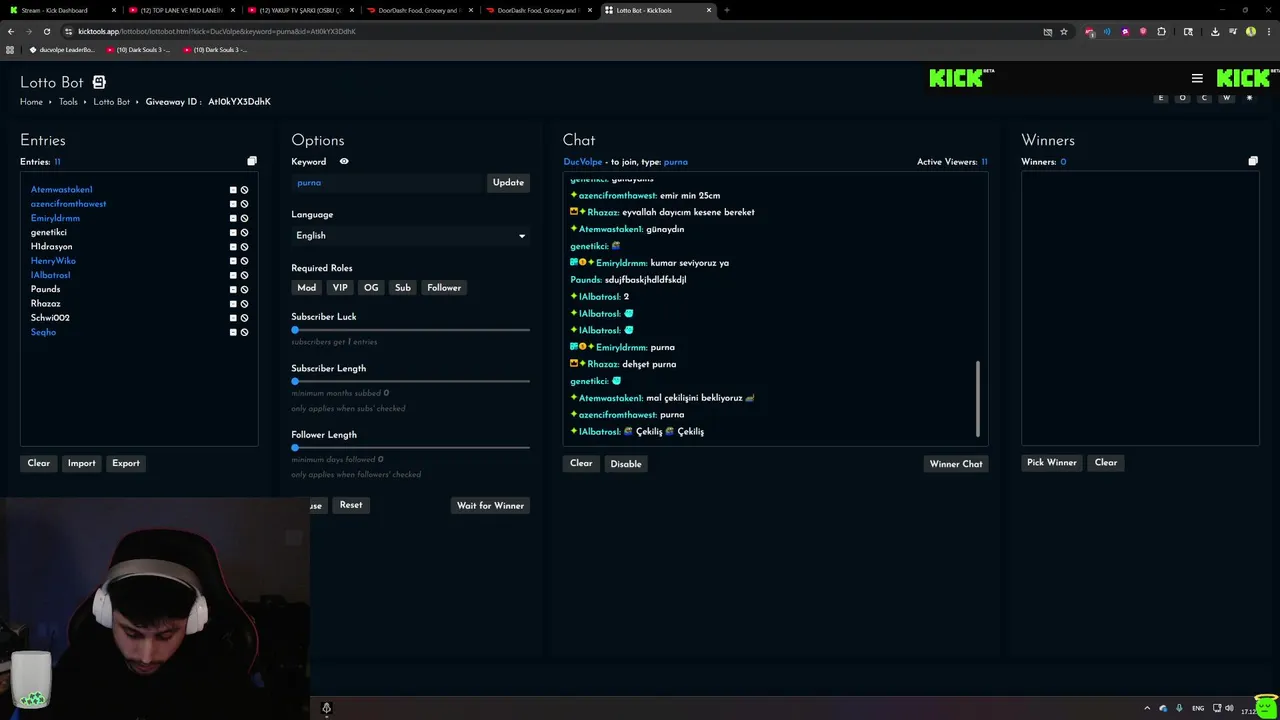Remove the Atemwastaken1 entry with the minus icon
The image size is (1280, 720).
233,190
